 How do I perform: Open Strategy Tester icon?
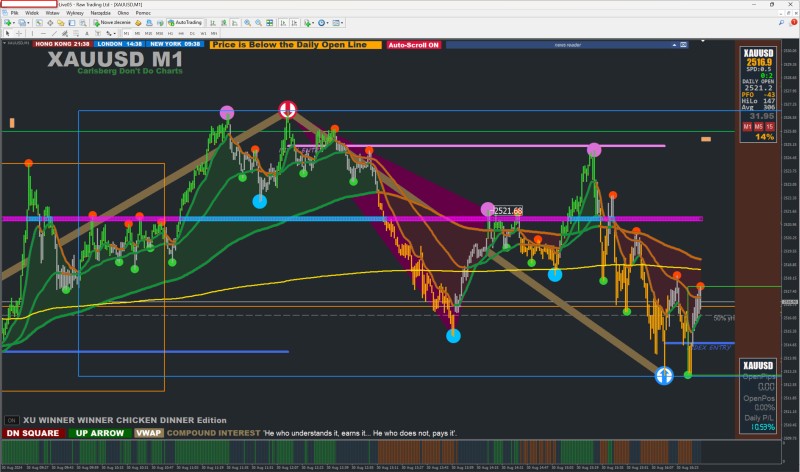click(x=83, y=22)
